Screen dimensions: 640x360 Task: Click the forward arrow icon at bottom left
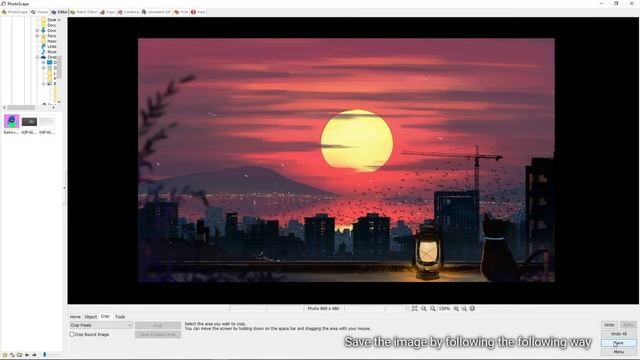click(34, 355)
